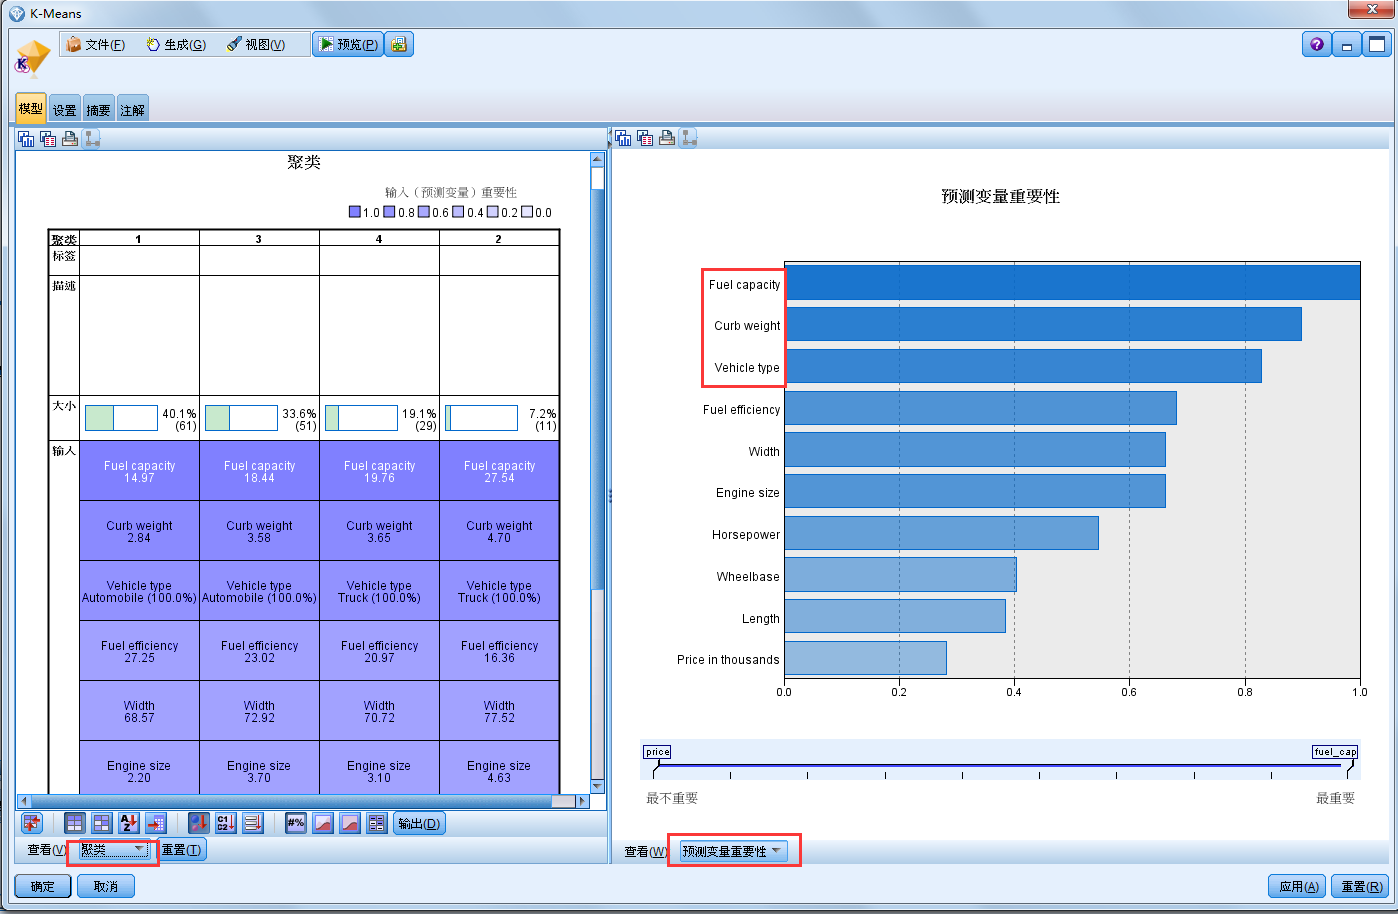Viewport: 1398px width, 914px height.
Task: Select cluster 2 column header
Action: click(499, 239)
